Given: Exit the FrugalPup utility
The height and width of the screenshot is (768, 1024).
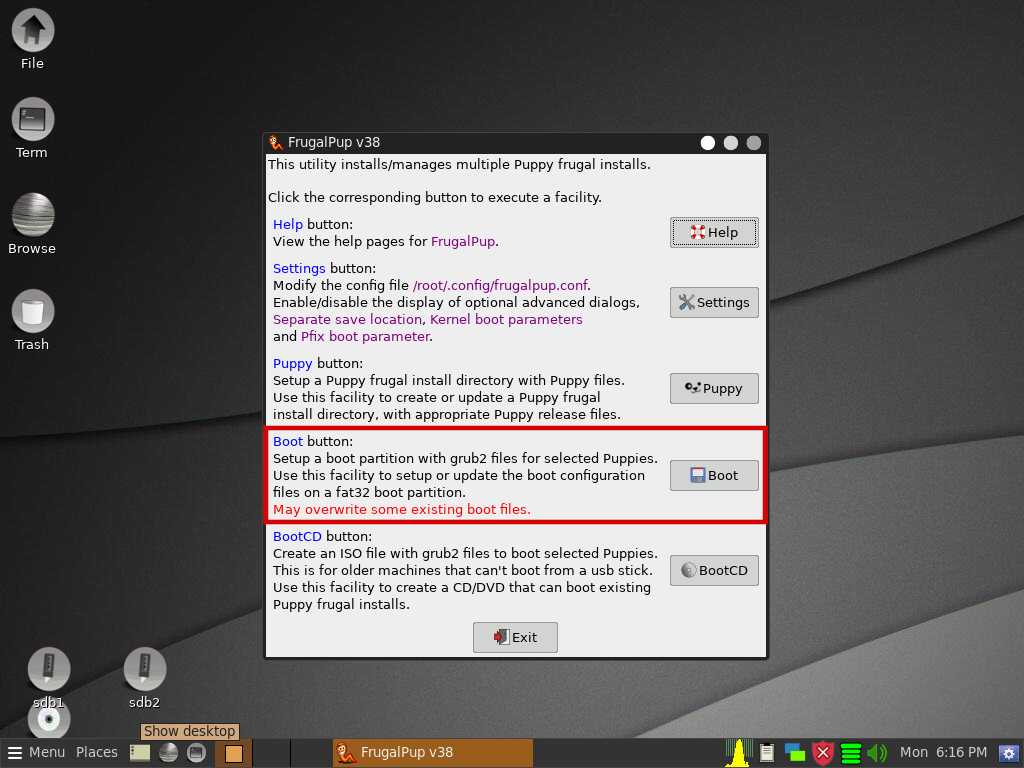Looking at the screenshot, I should coord(515,637).
